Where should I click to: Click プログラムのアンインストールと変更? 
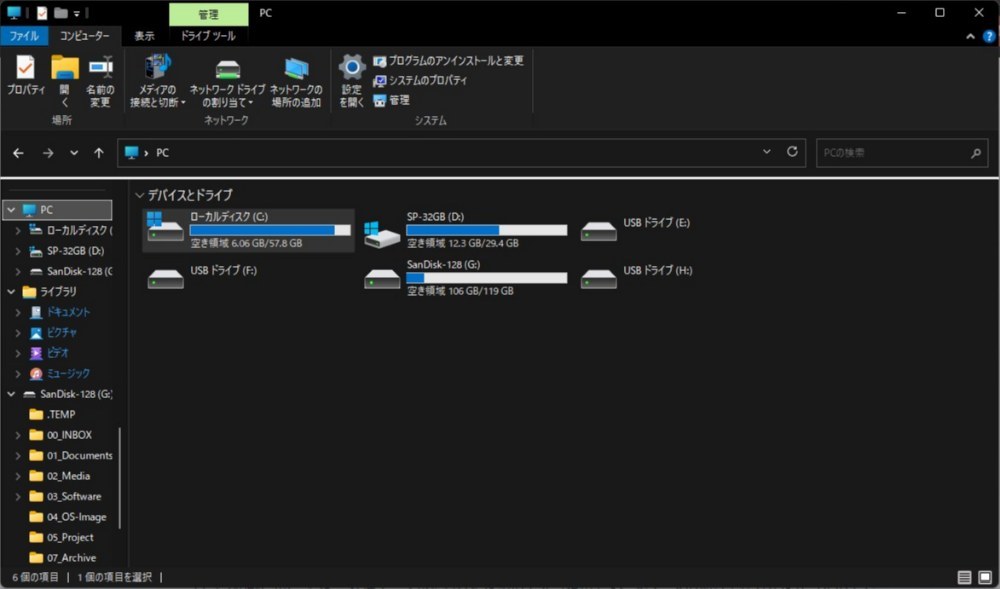point(448,61)
